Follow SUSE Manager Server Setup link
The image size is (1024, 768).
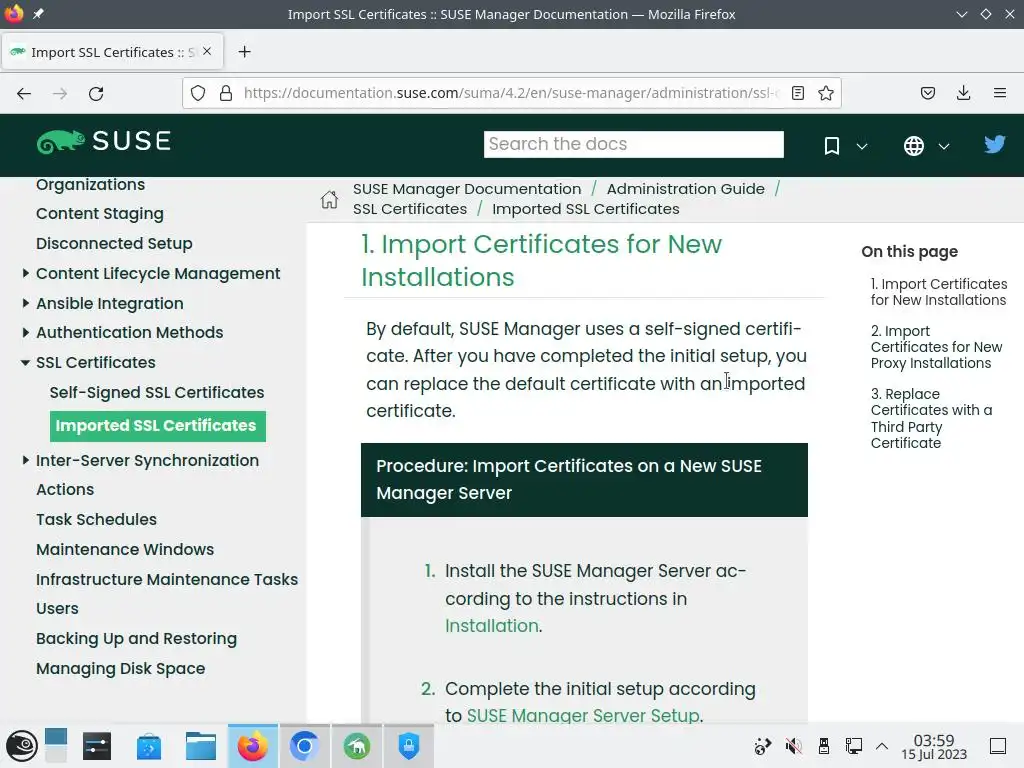click(x=583, y=716)
